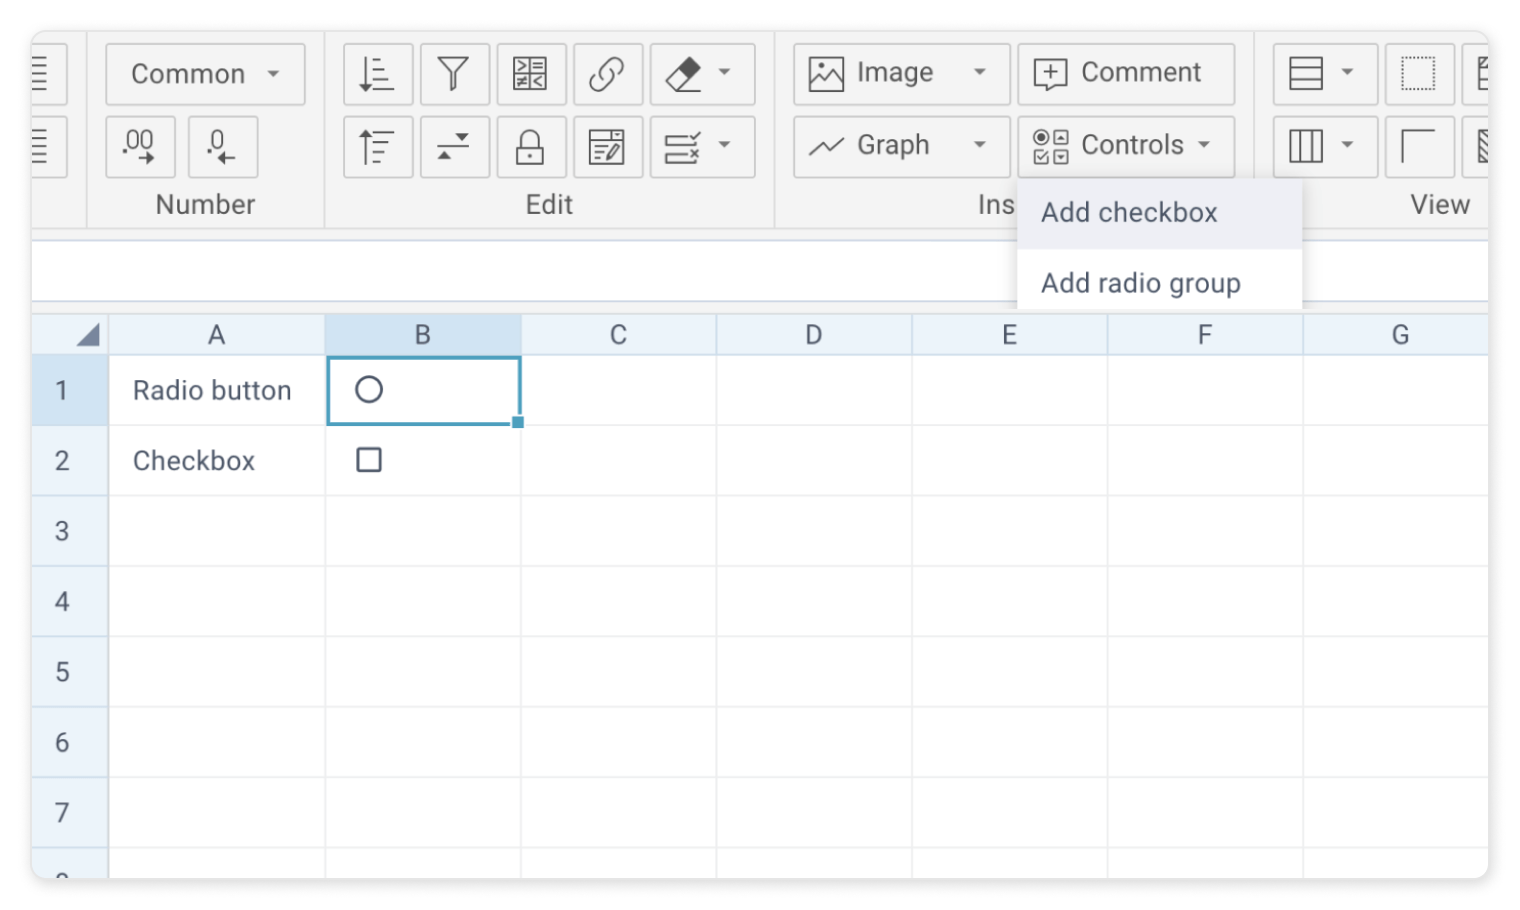Select row 3 header

tap(70, 531)
